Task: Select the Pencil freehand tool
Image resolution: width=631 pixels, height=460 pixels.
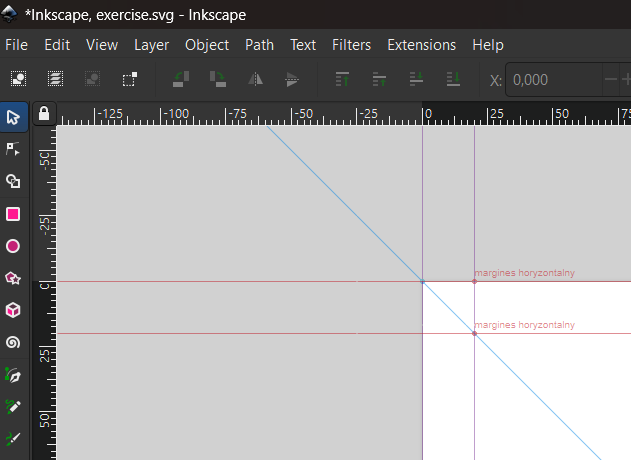Action: tap(13, 407)
